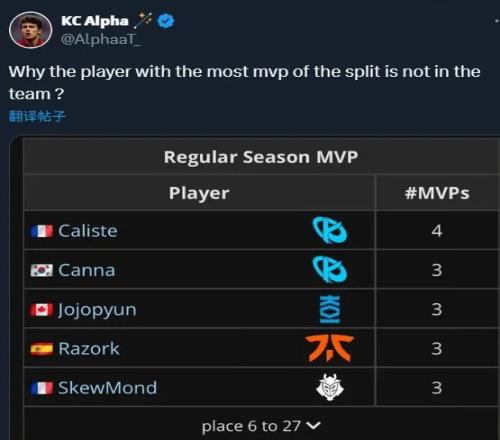Click the South Korean flag beside Canna
500x440 pixels.
click(42, 270)
